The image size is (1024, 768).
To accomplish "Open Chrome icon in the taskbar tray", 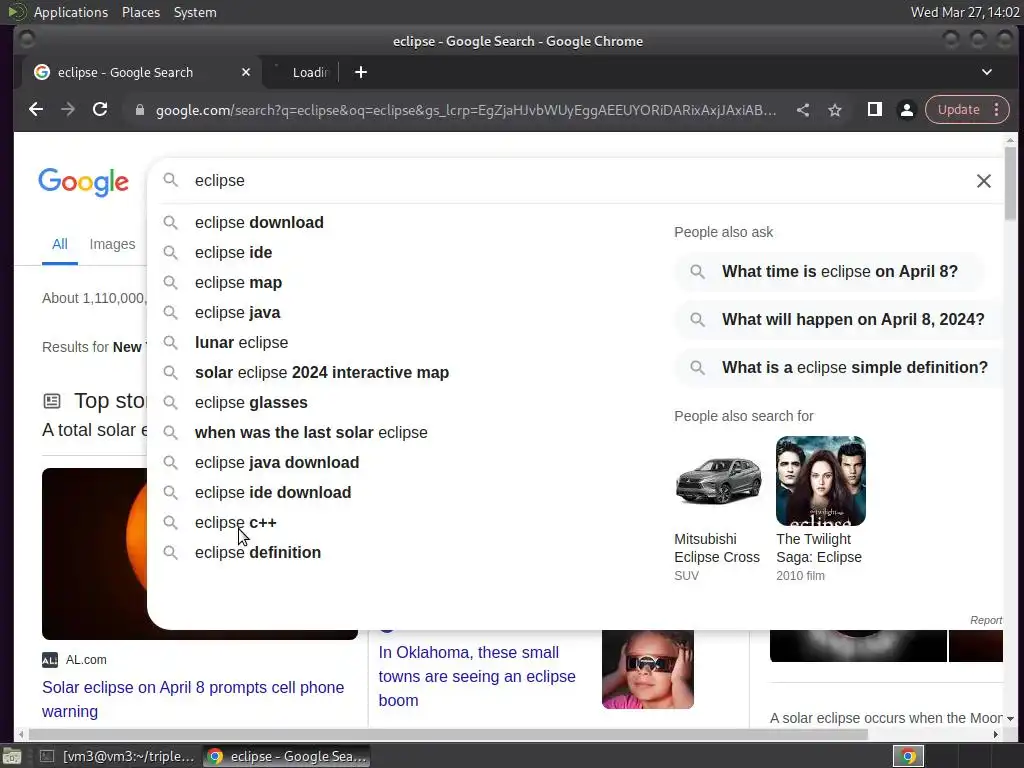I will pyautogui.click(x=908, y=756).
